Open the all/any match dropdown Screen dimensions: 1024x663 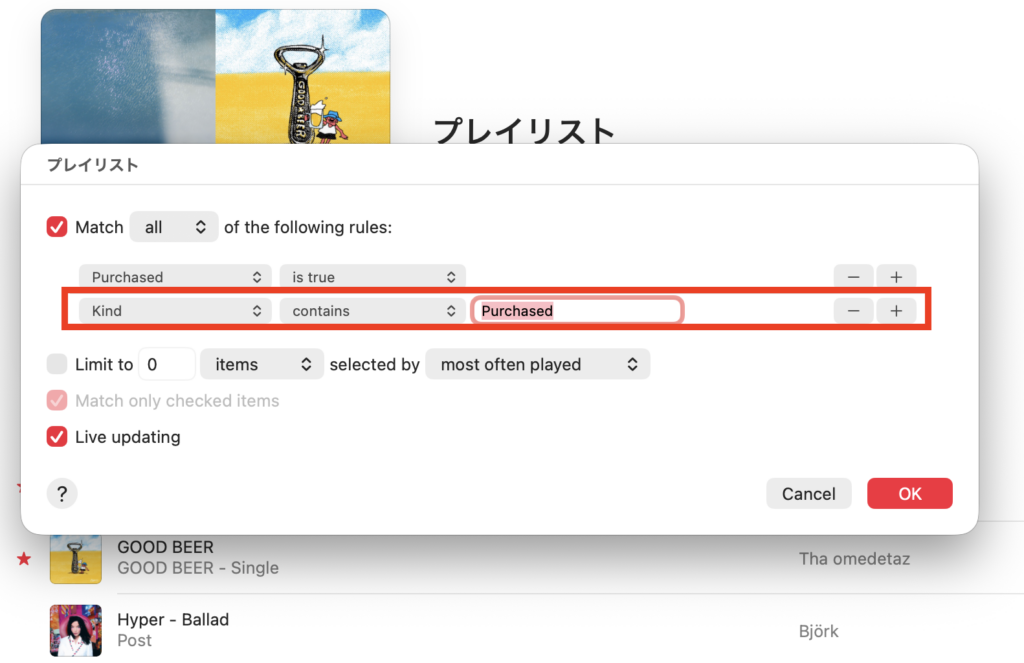174,227
